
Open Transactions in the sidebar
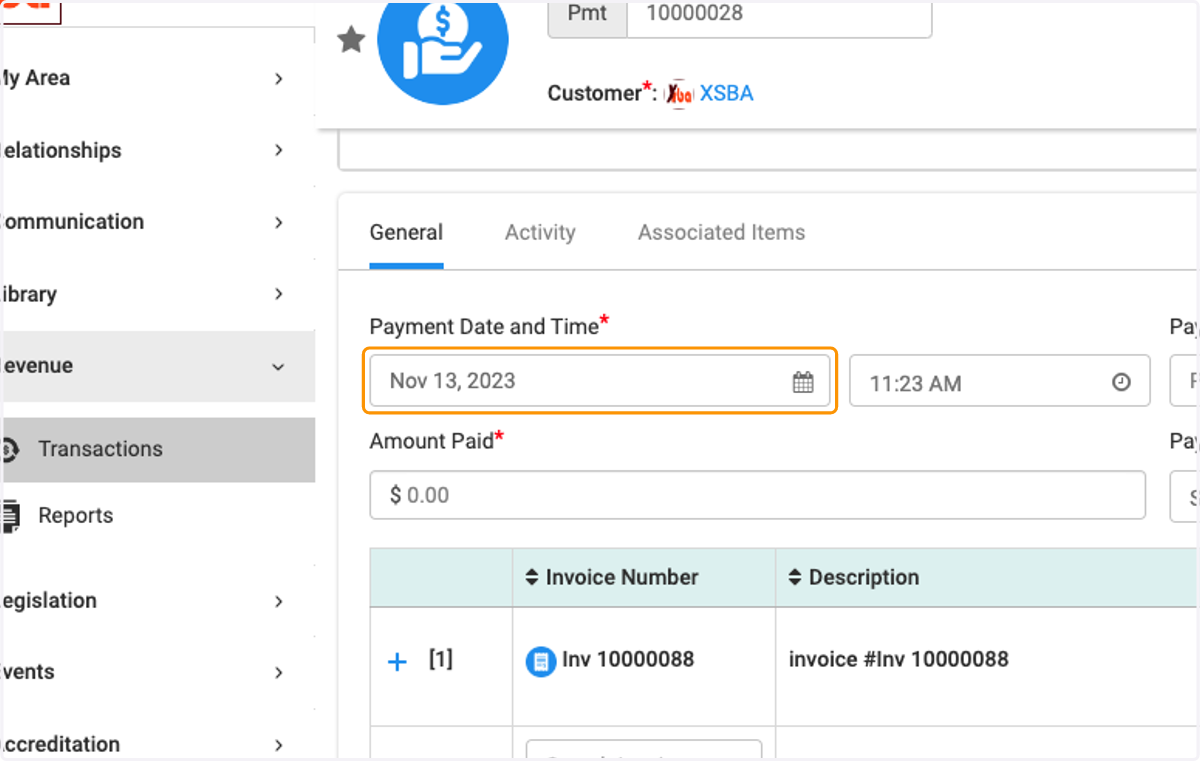pos(158,450)
